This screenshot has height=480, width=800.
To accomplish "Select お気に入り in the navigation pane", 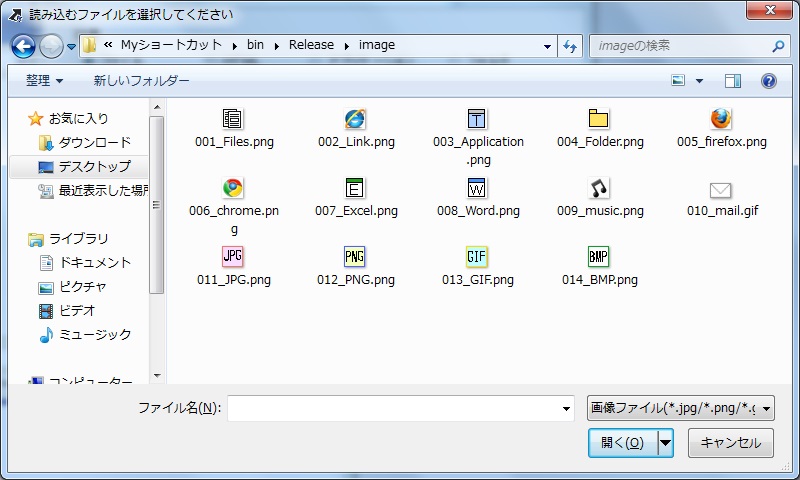I will coord(68,118).
